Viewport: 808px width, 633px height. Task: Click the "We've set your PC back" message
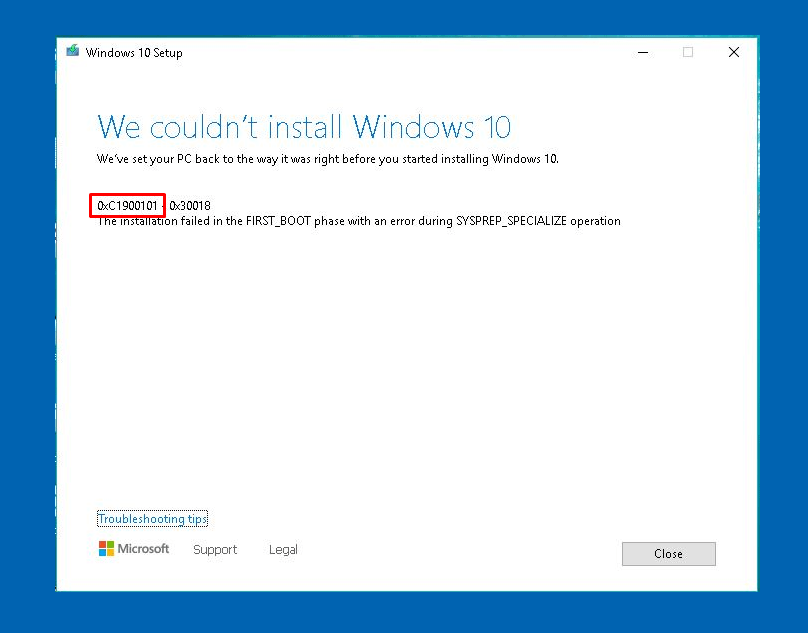[327, 159]
